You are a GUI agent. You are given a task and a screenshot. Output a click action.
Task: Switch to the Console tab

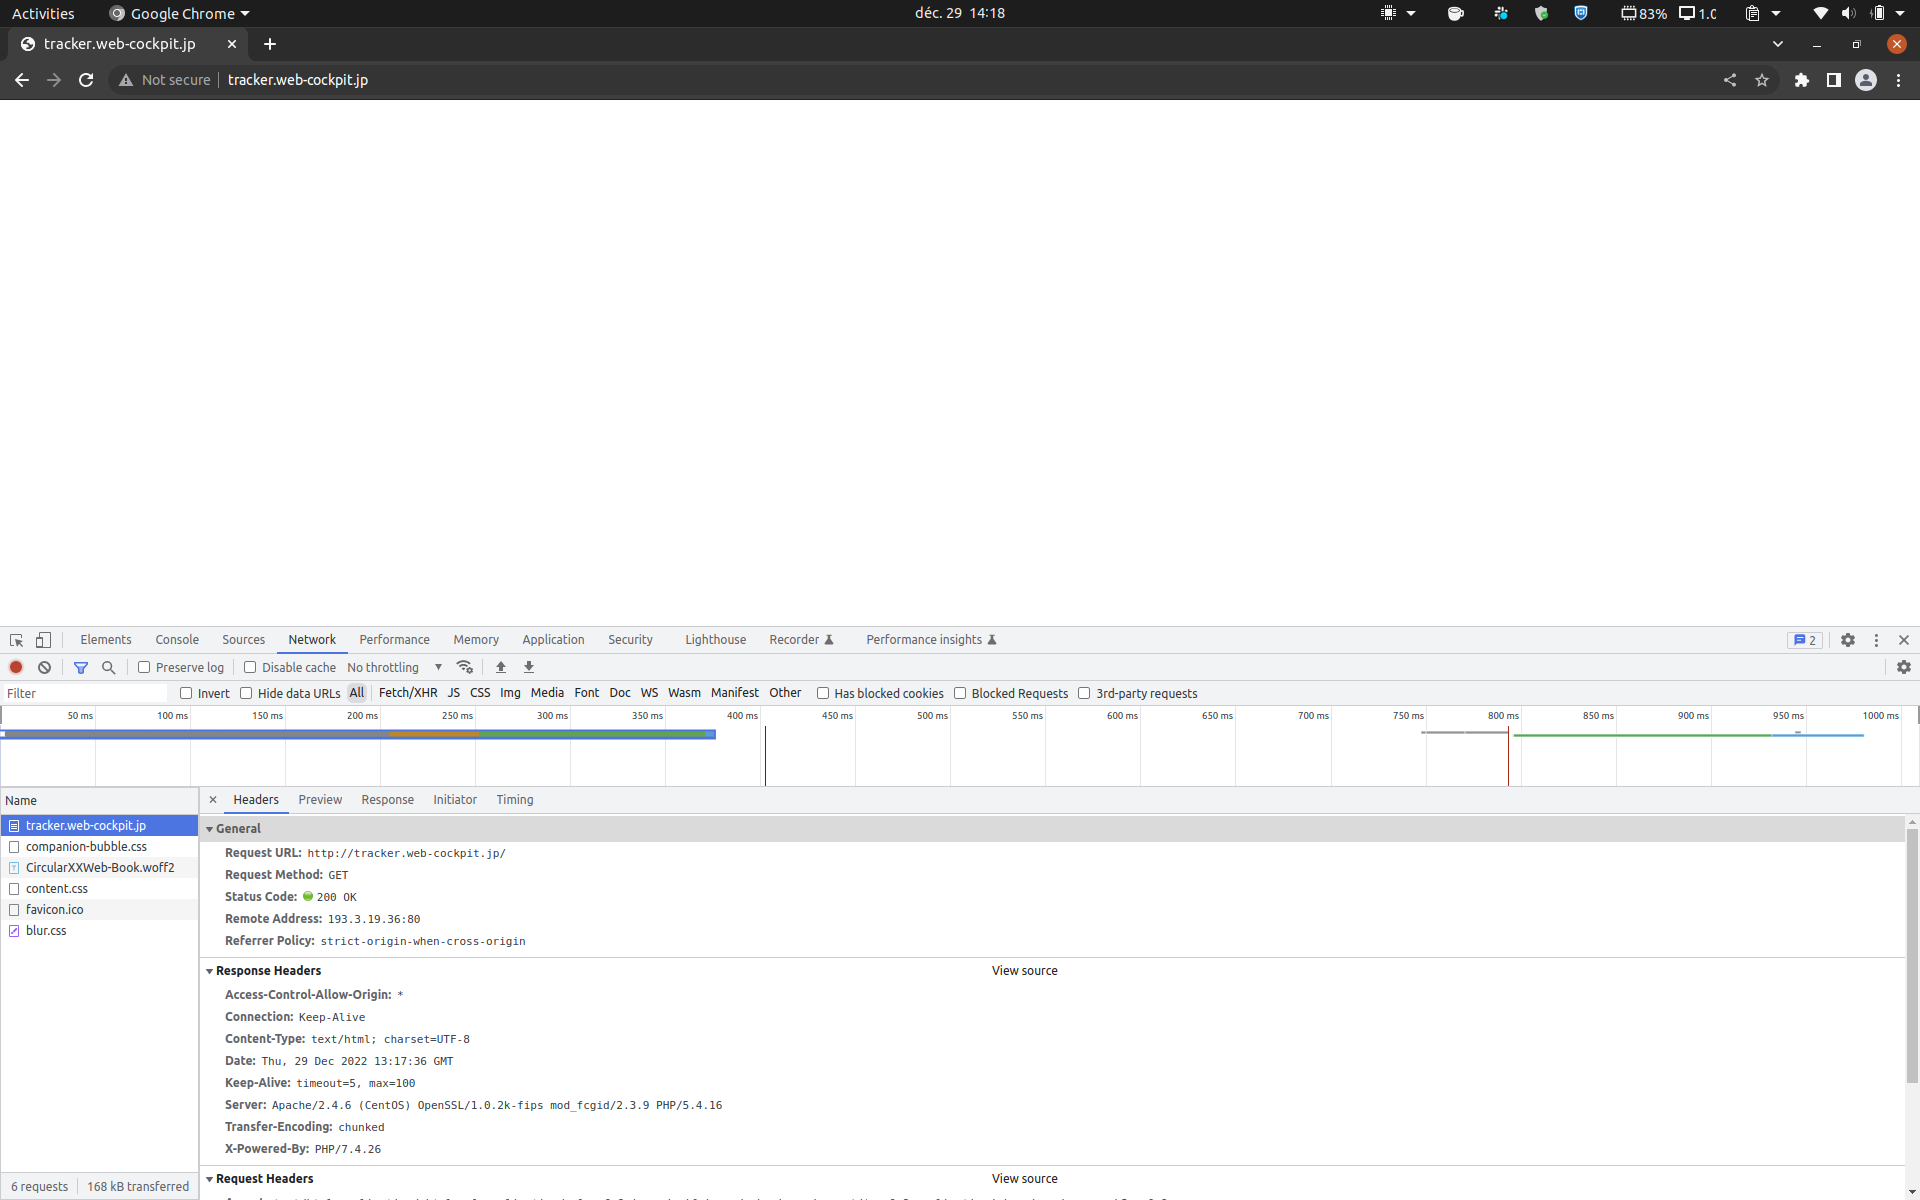tap(177, 640)
